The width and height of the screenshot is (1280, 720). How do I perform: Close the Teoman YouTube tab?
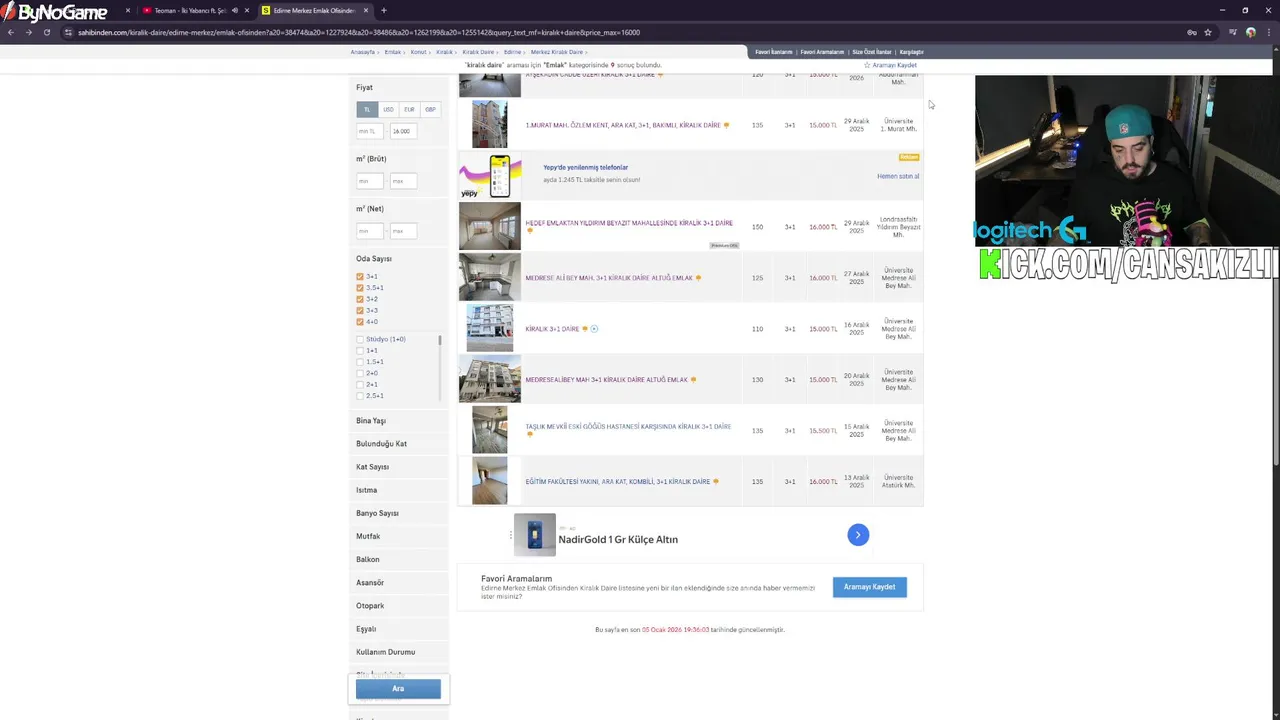(247, 10)
